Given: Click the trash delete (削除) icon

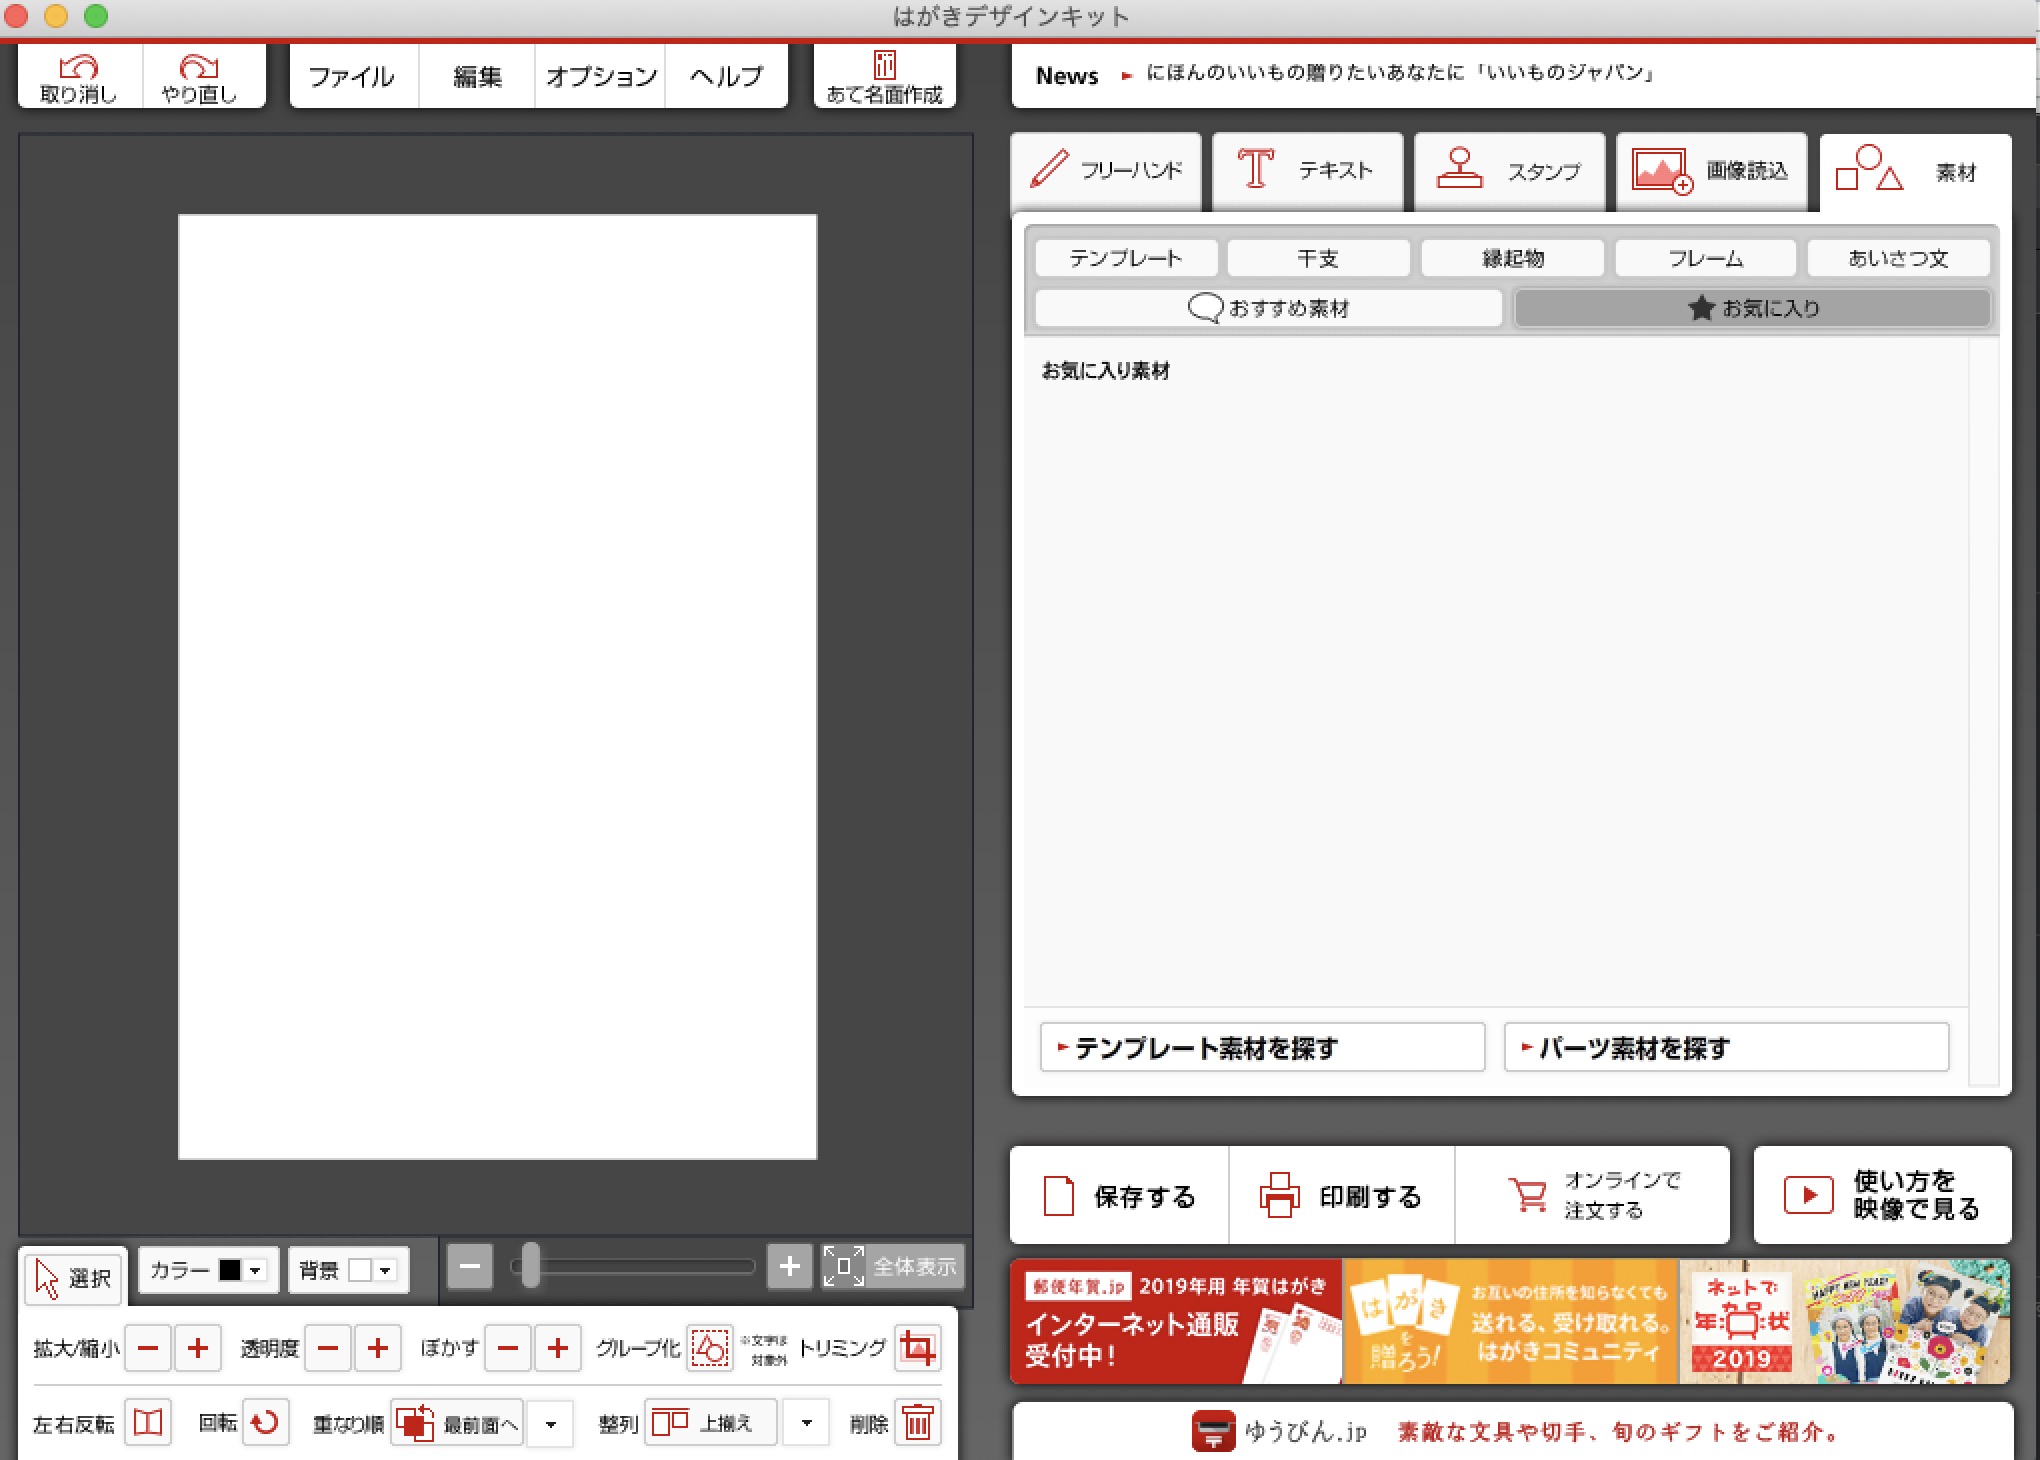Looking at the screenshot, I should 917,1422.
